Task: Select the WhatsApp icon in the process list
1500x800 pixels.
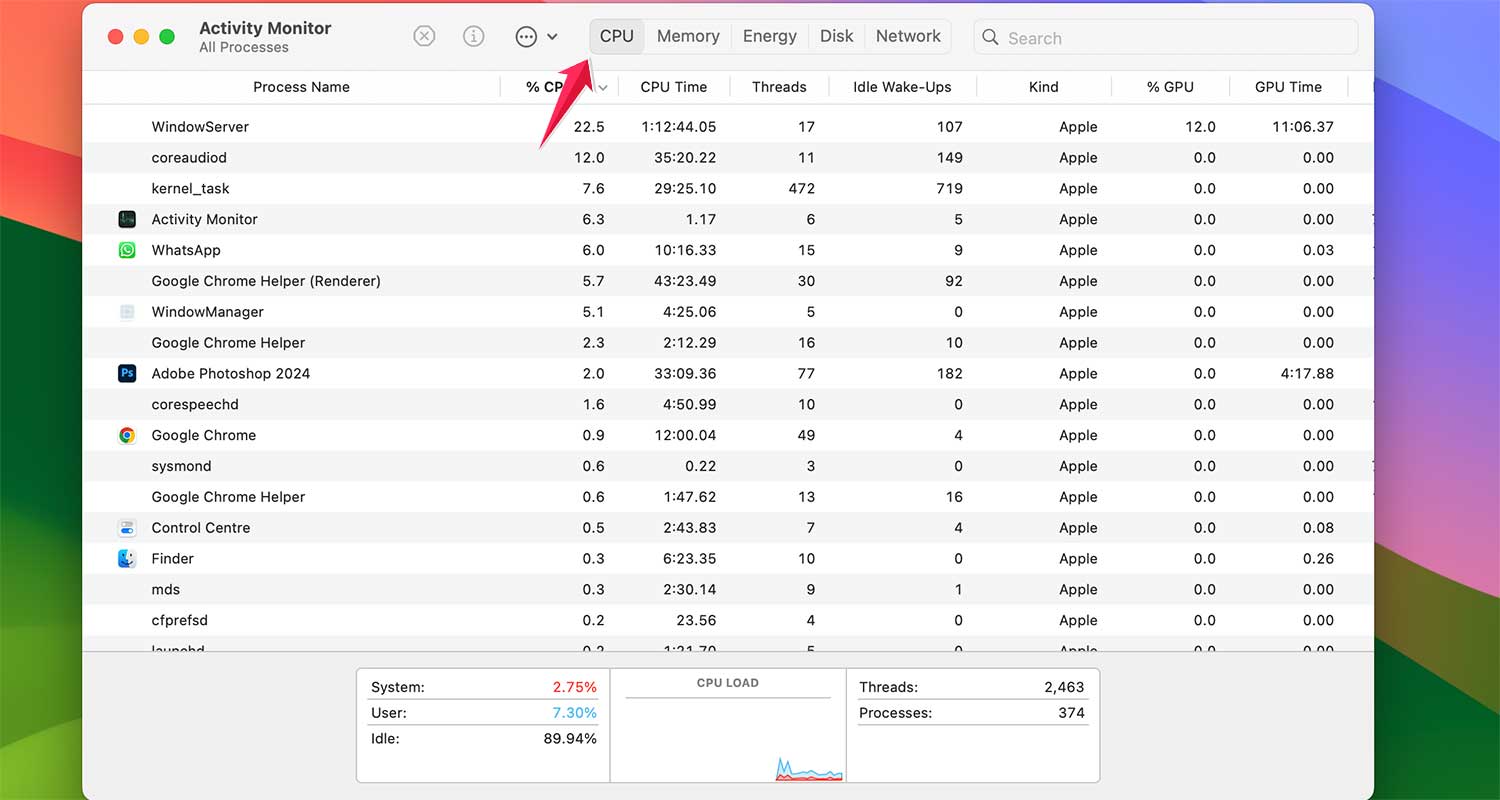Action: (126, 250)
